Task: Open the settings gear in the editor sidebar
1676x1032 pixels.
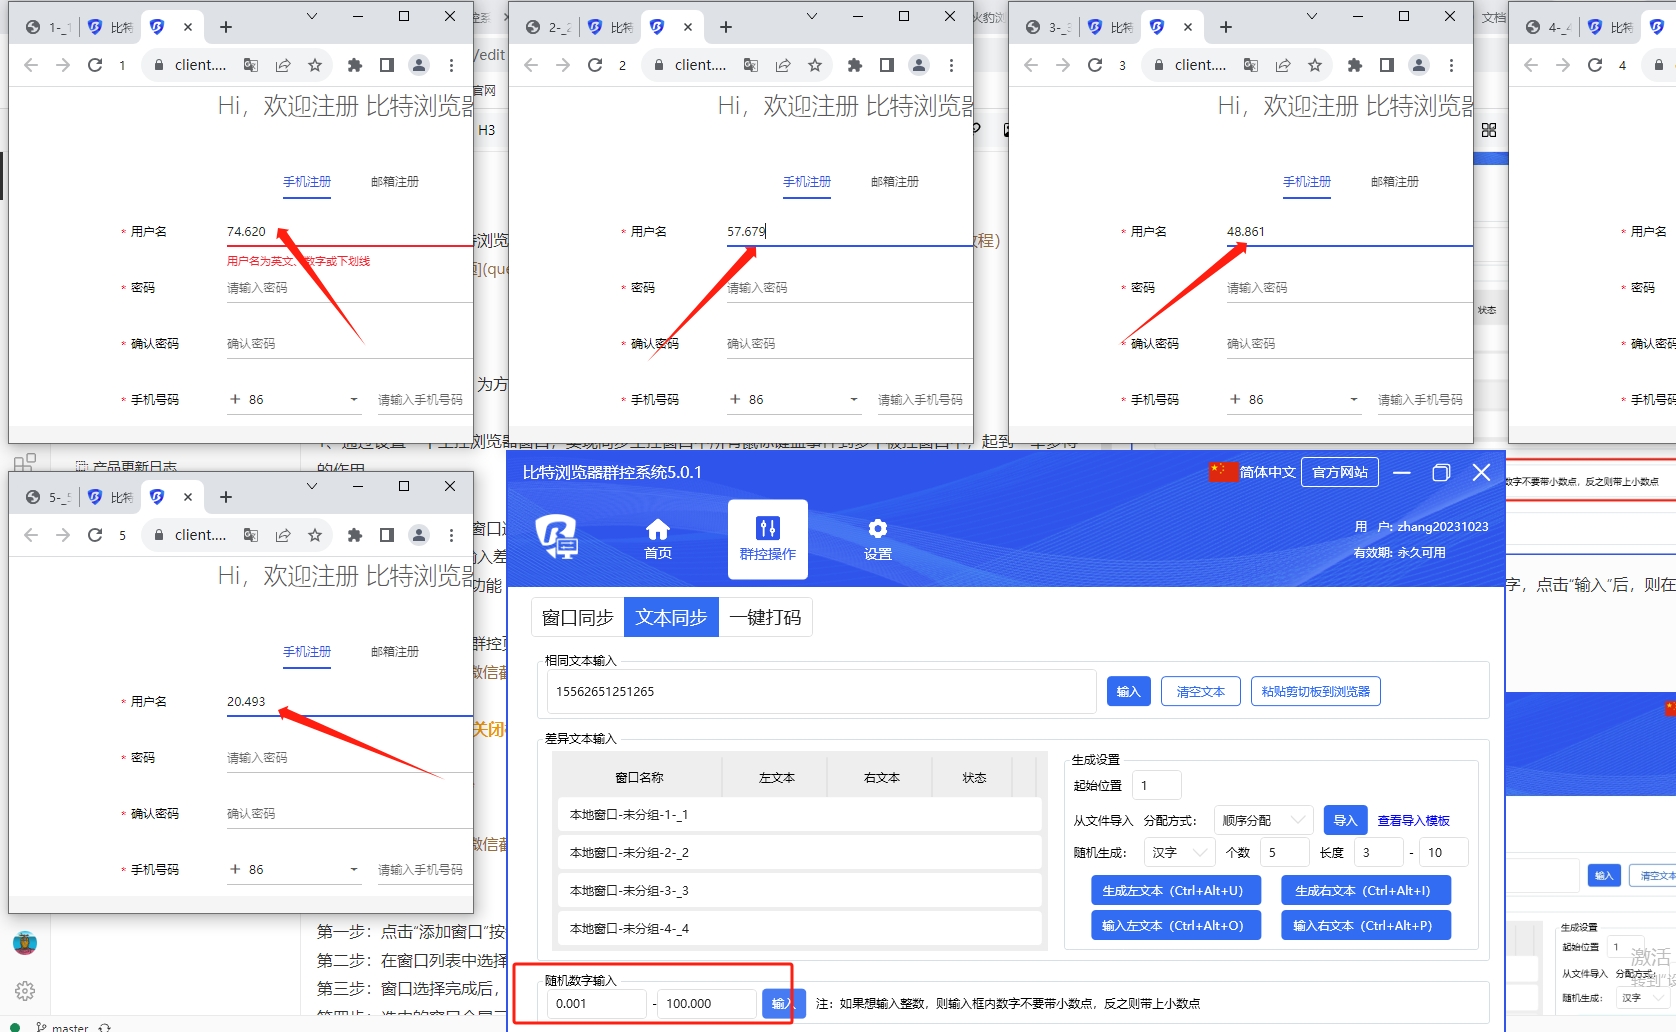Action: click(25, 990)
